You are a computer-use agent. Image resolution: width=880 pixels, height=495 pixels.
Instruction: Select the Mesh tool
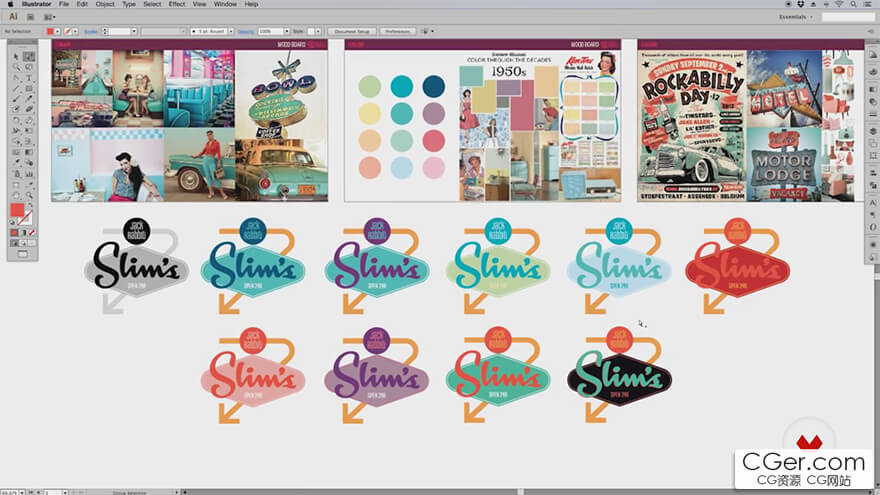16,152
